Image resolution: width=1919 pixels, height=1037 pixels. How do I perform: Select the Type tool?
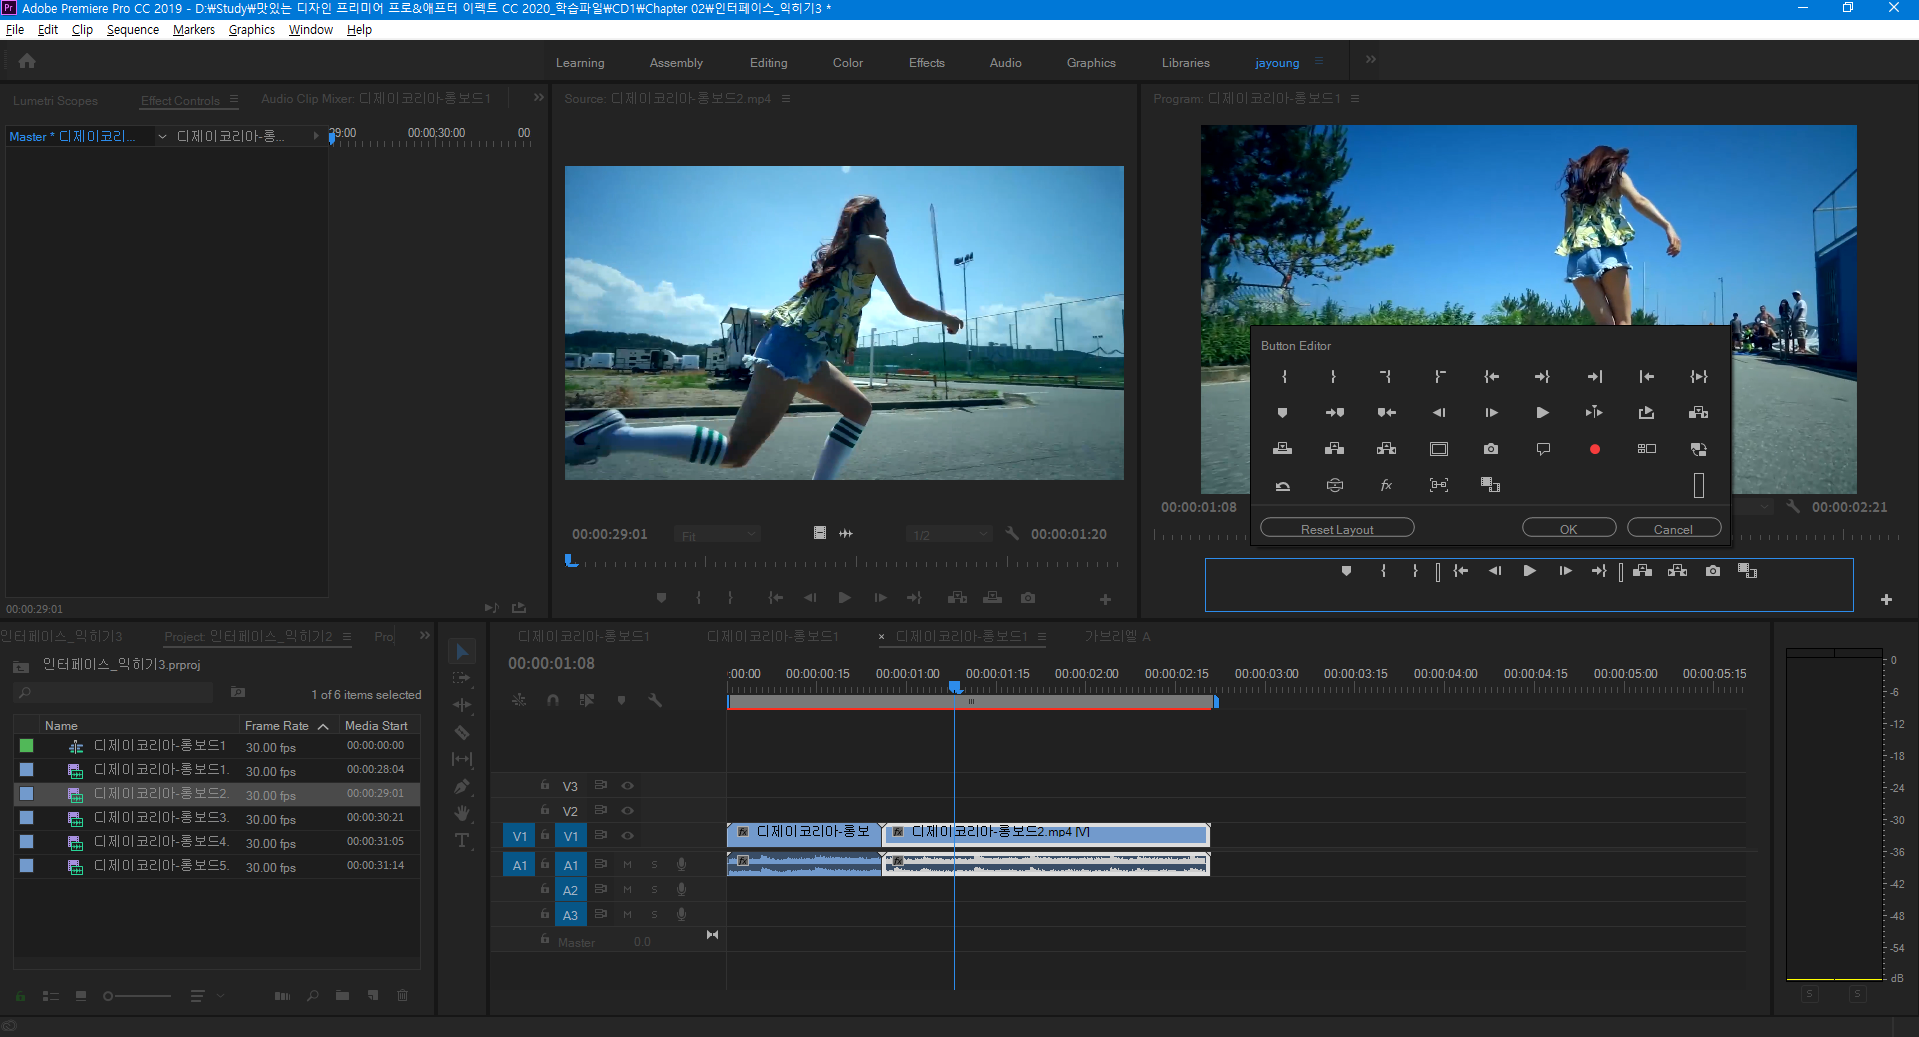pos(462,841)
